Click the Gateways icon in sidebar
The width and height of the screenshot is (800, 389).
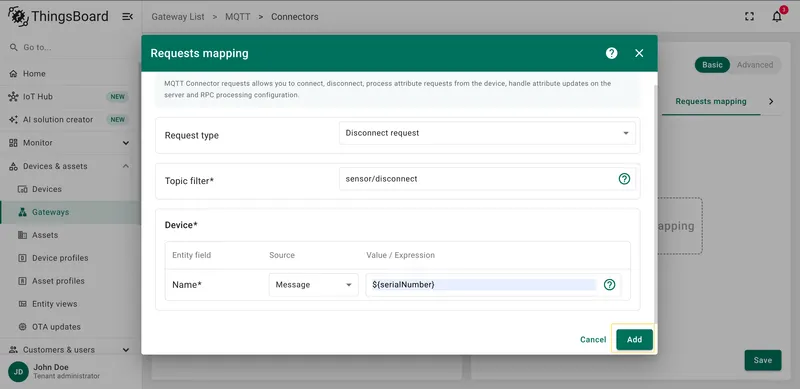pos(22,212)
